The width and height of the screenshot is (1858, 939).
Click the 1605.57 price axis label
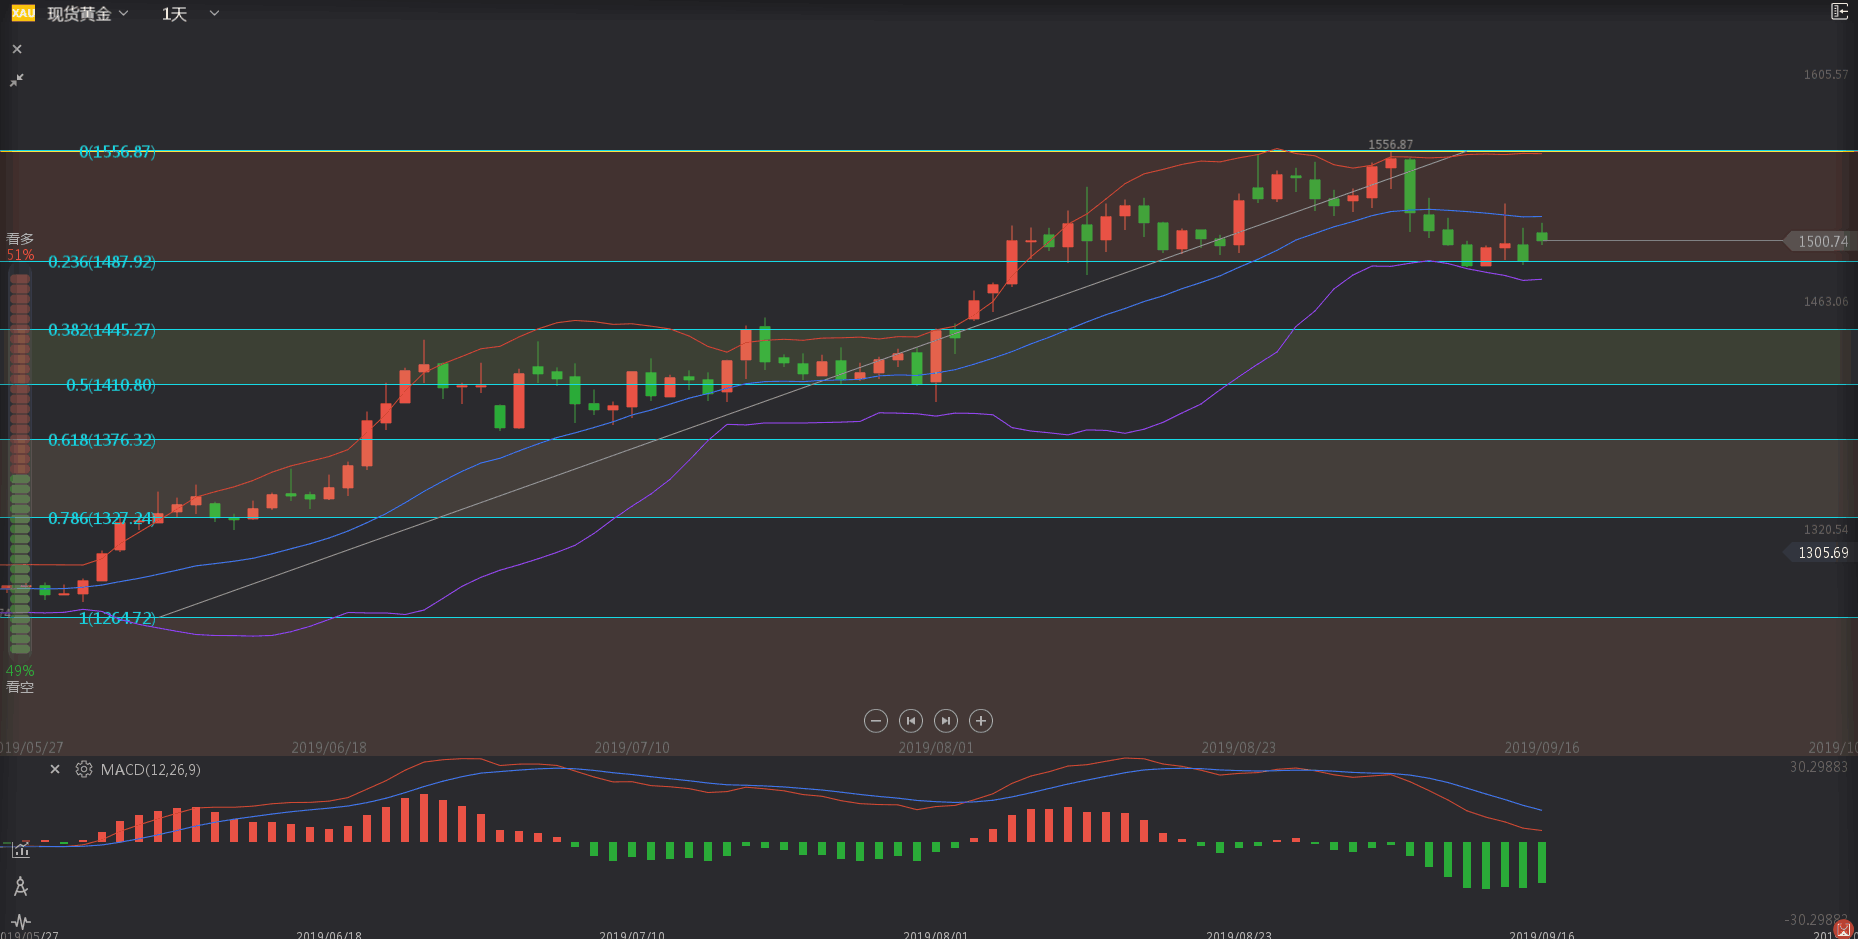pyautogui.click(x=1826, y=75)
